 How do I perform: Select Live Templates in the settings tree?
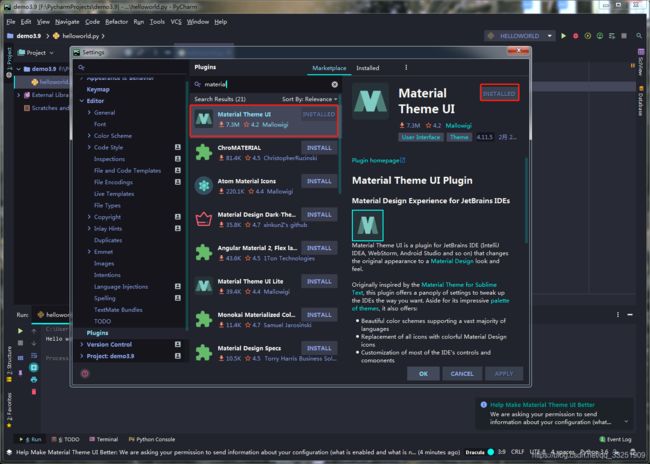click(114, 194)
